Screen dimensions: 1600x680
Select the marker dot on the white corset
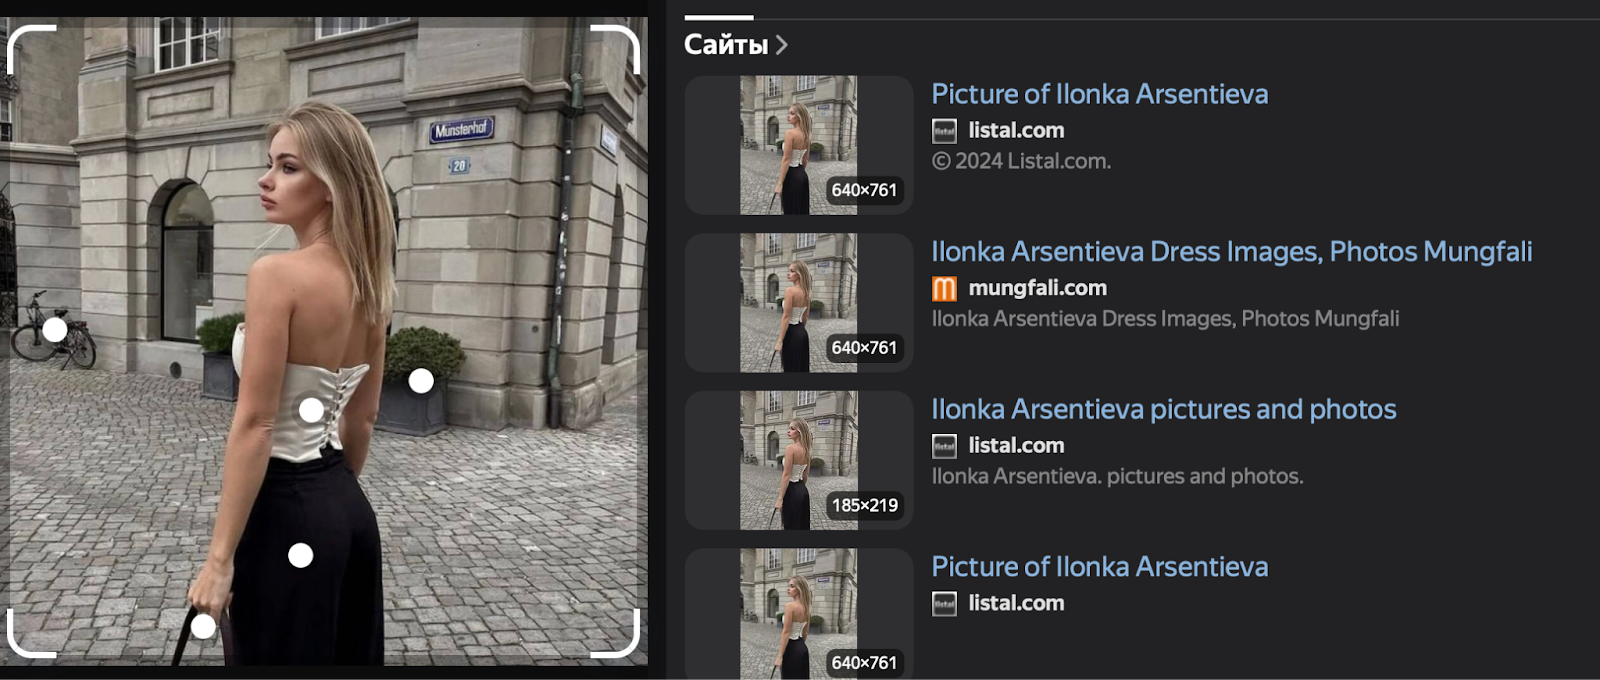[x=311, y=410]
